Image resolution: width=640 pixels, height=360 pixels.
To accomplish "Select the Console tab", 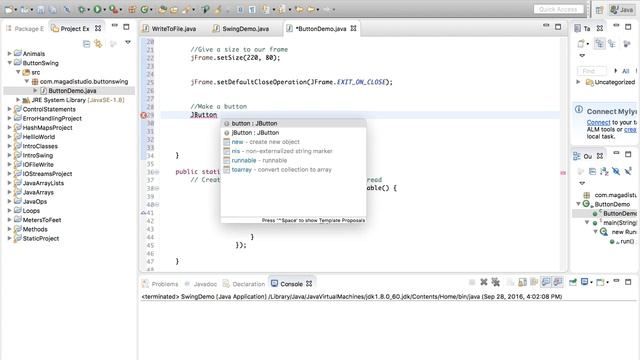I will pos(291,284).
